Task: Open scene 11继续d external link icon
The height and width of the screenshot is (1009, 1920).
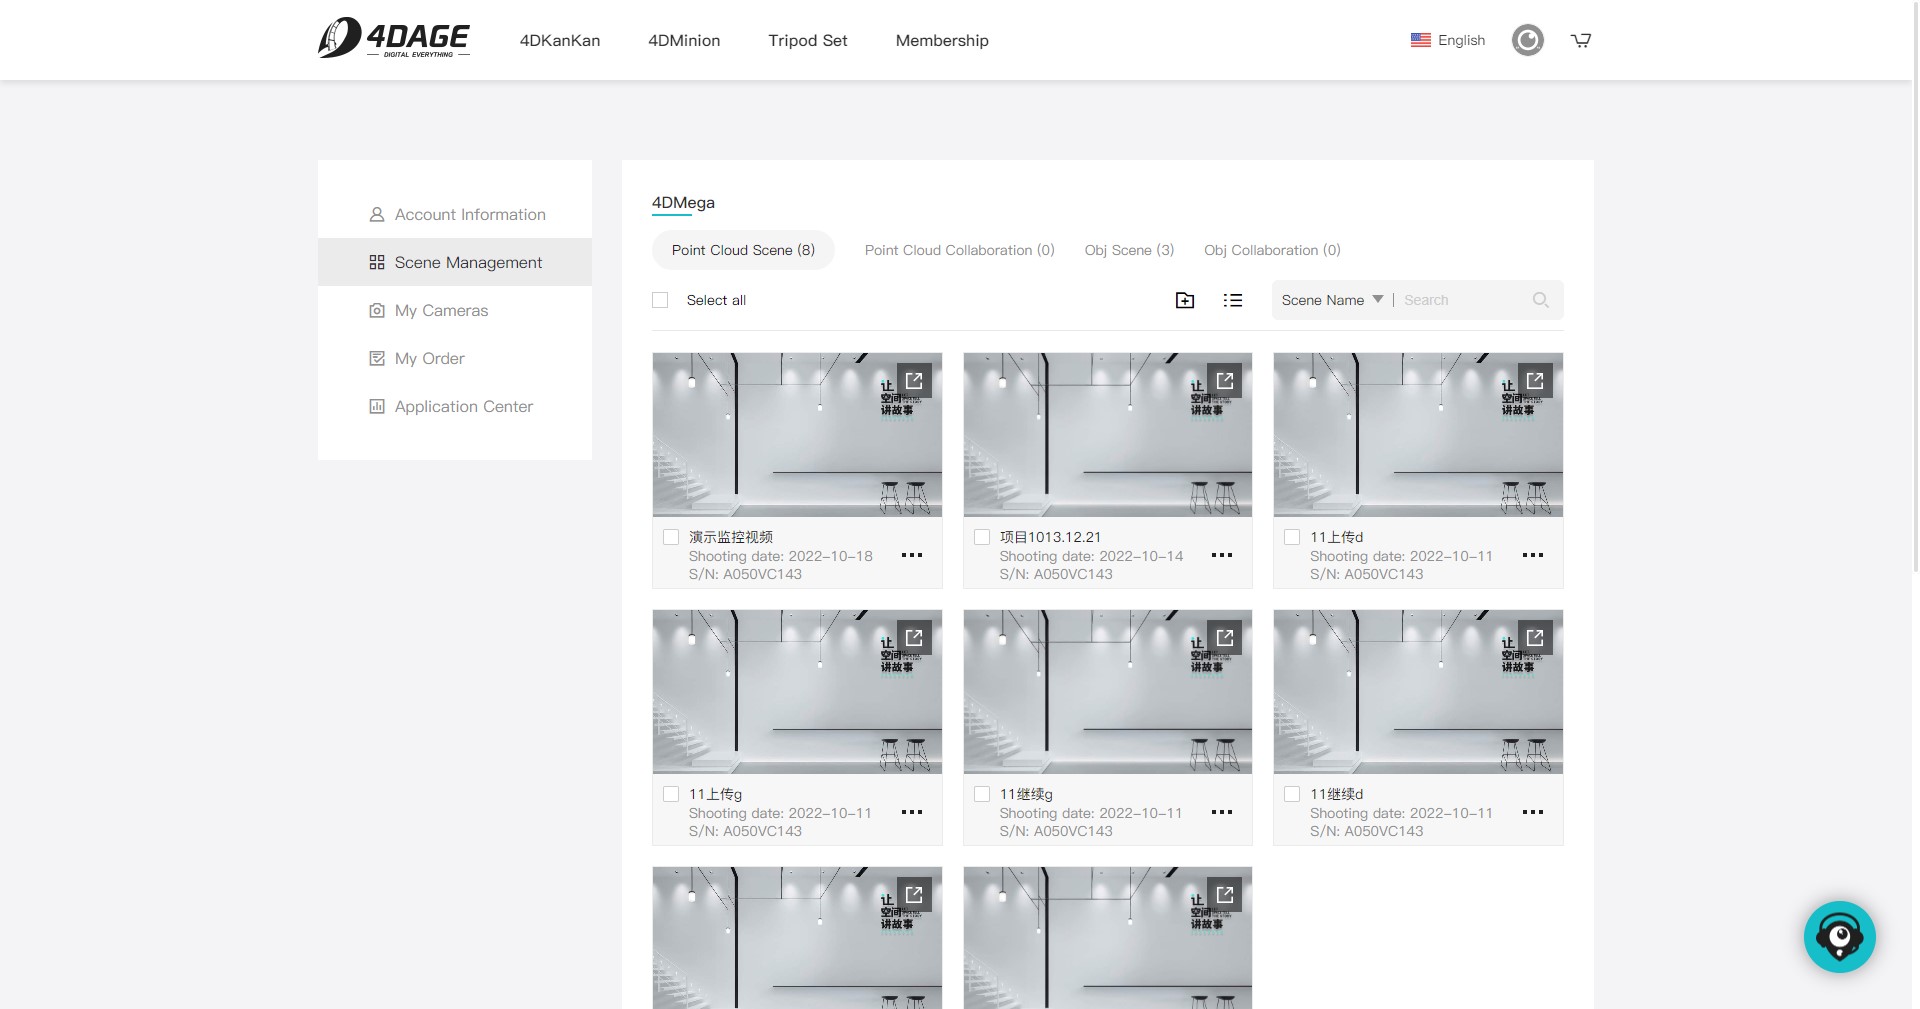Action: point(1535,638)
